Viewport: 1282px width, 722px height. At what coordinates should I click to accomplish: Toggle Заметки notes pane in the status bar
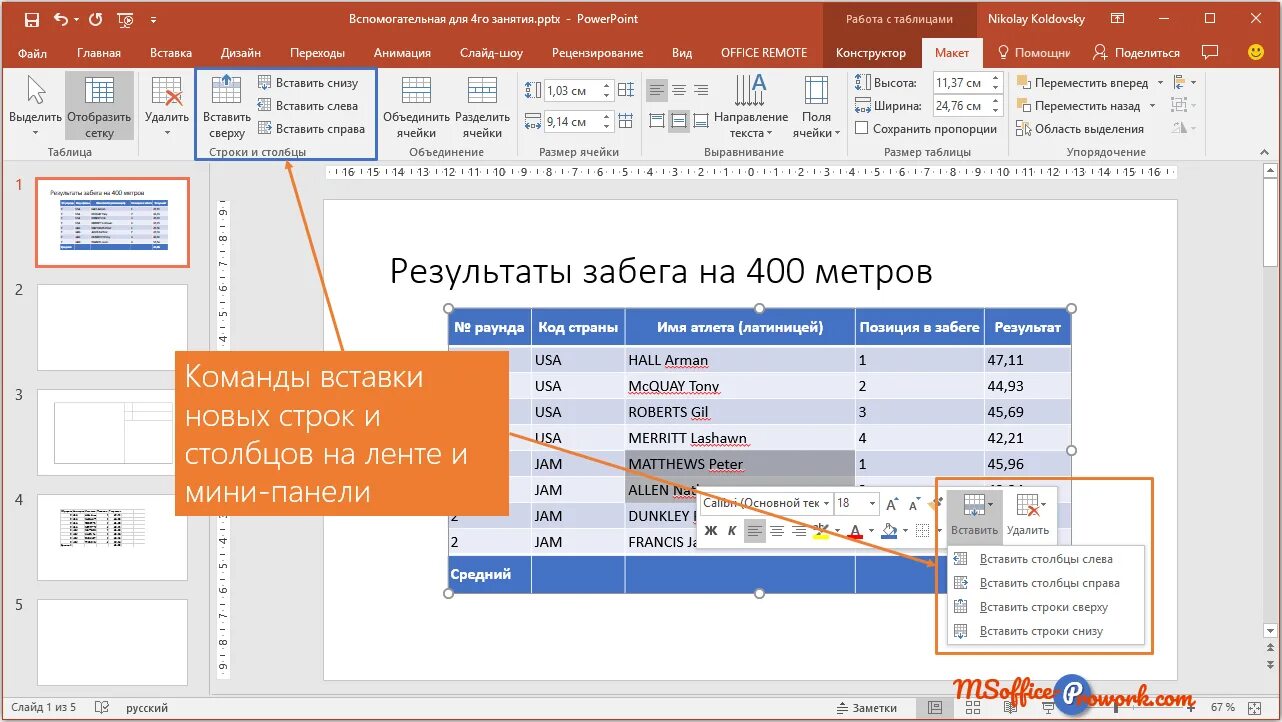click(865, 707)
